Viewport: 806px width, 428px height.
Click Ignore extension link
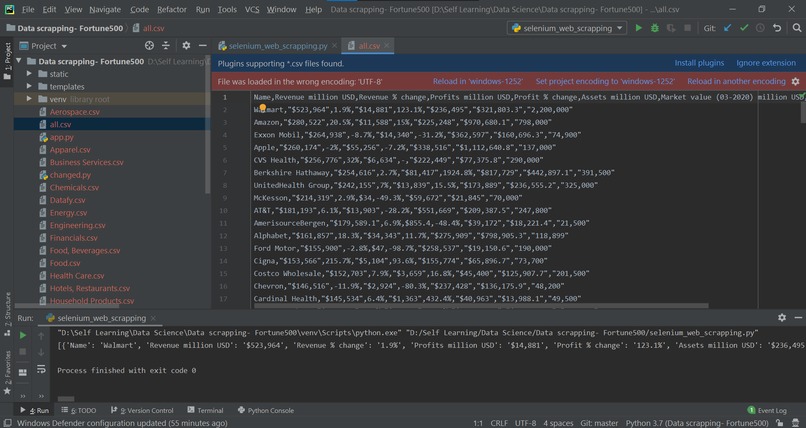766,63
